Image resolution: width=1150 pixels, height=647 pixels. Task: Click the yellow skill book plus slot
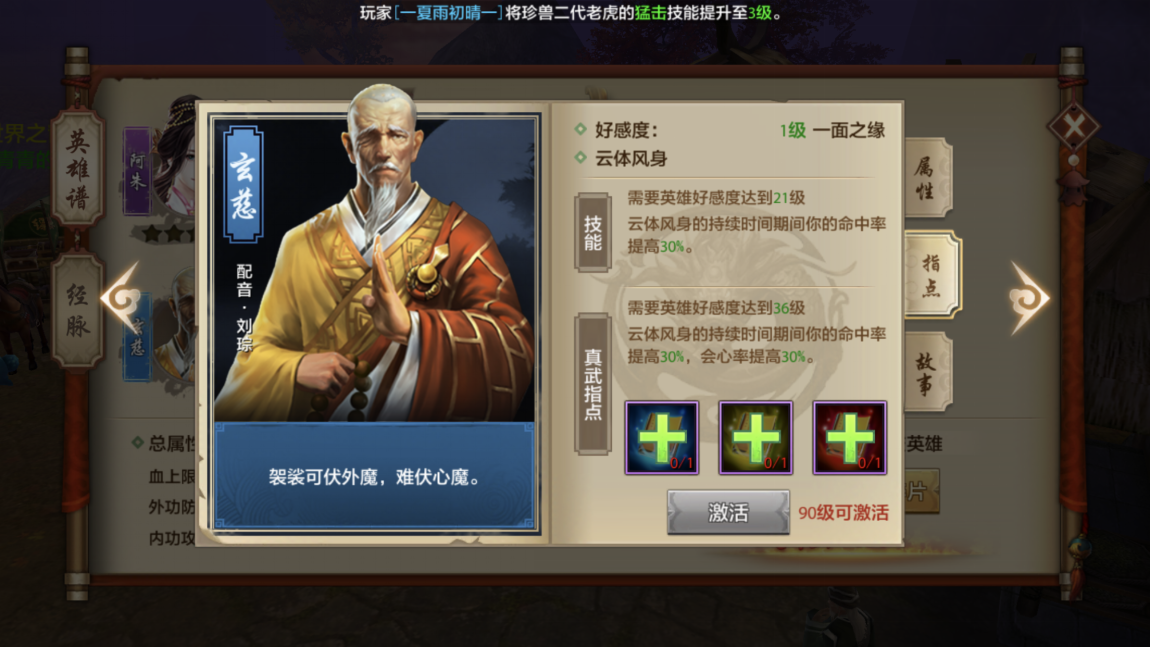click(755, 438)
